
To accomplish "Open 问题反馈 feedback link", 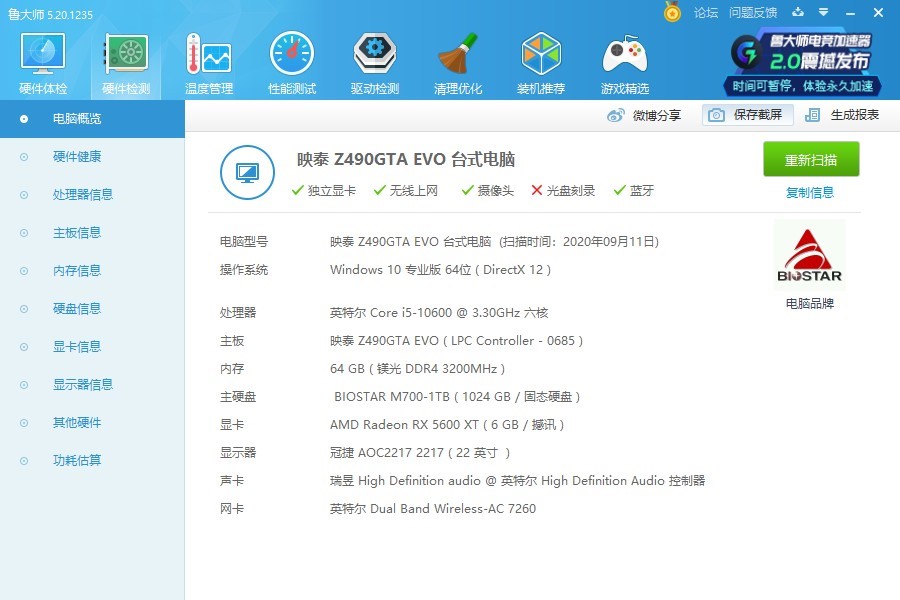I will tap(753, 13).
